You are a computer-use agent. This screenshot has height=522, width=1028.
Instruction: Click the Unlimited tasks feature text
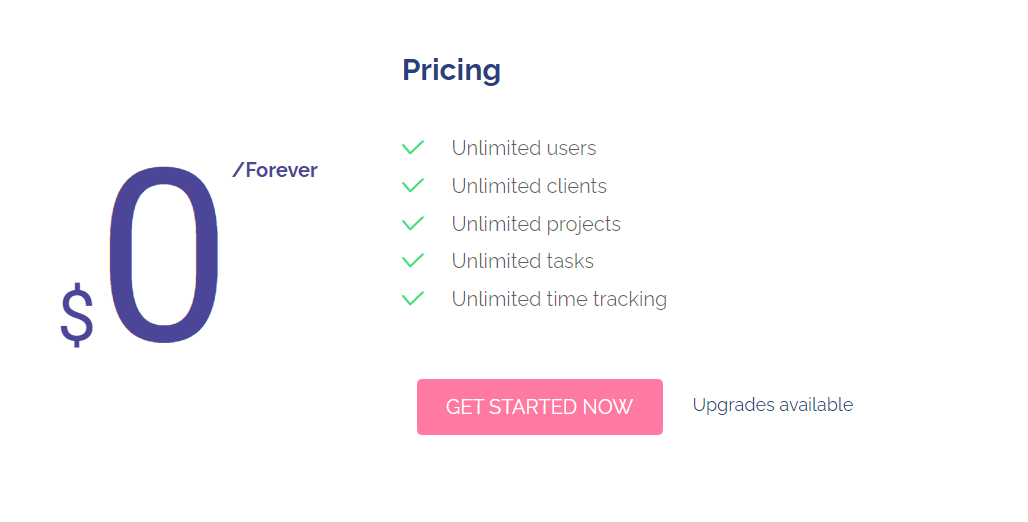[x=522, y=261]
